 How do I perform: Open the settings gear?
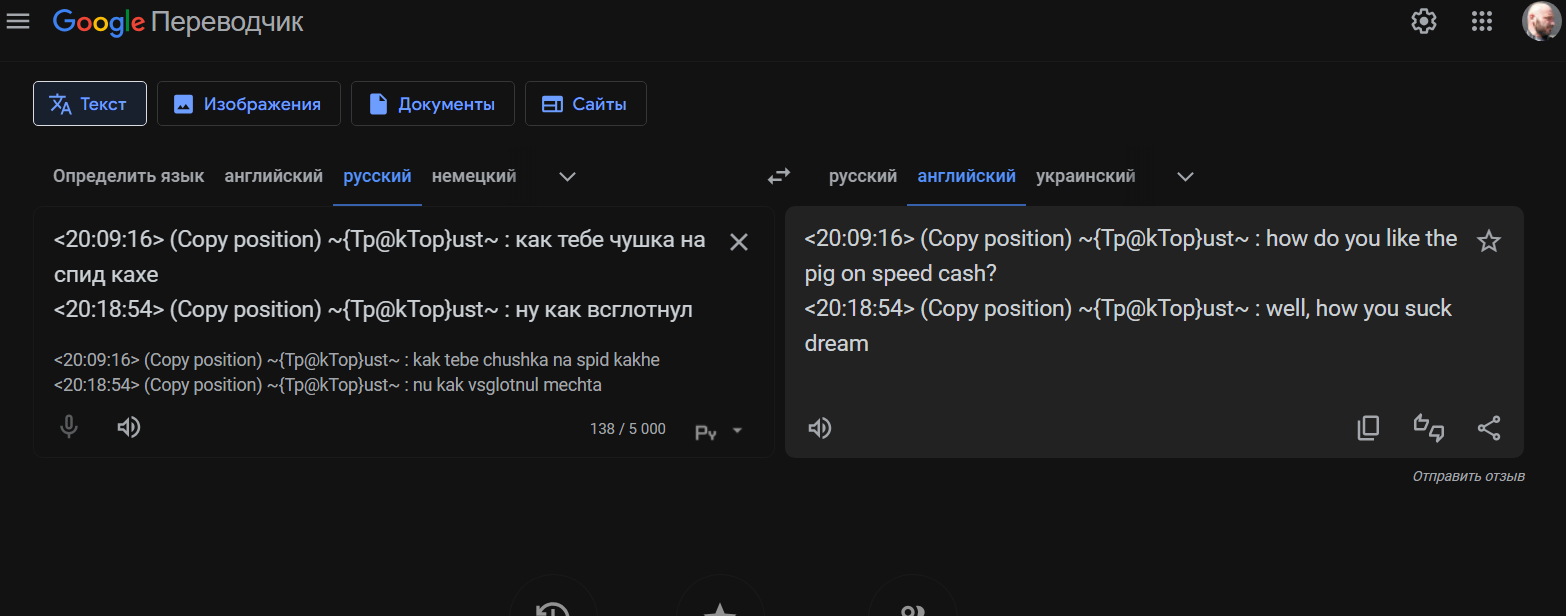tap(1423, 21)
